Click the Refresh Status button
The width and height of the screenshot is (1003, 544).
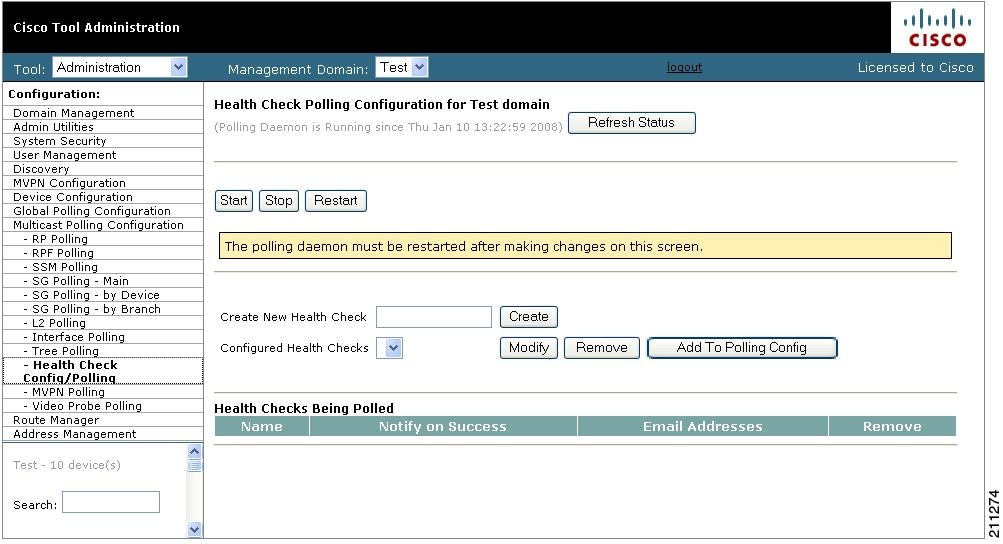631,123
